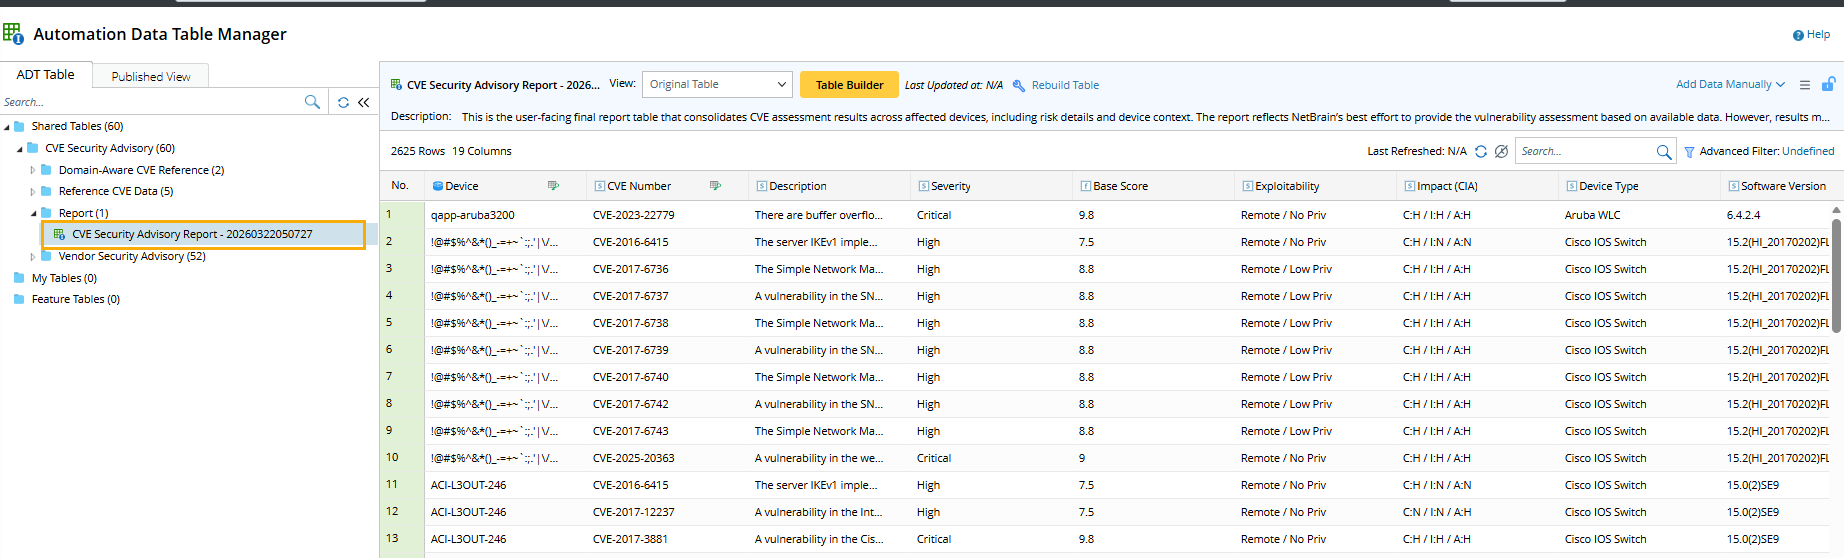
Task: Click the key icon in Device column
Action: point(553,186)
